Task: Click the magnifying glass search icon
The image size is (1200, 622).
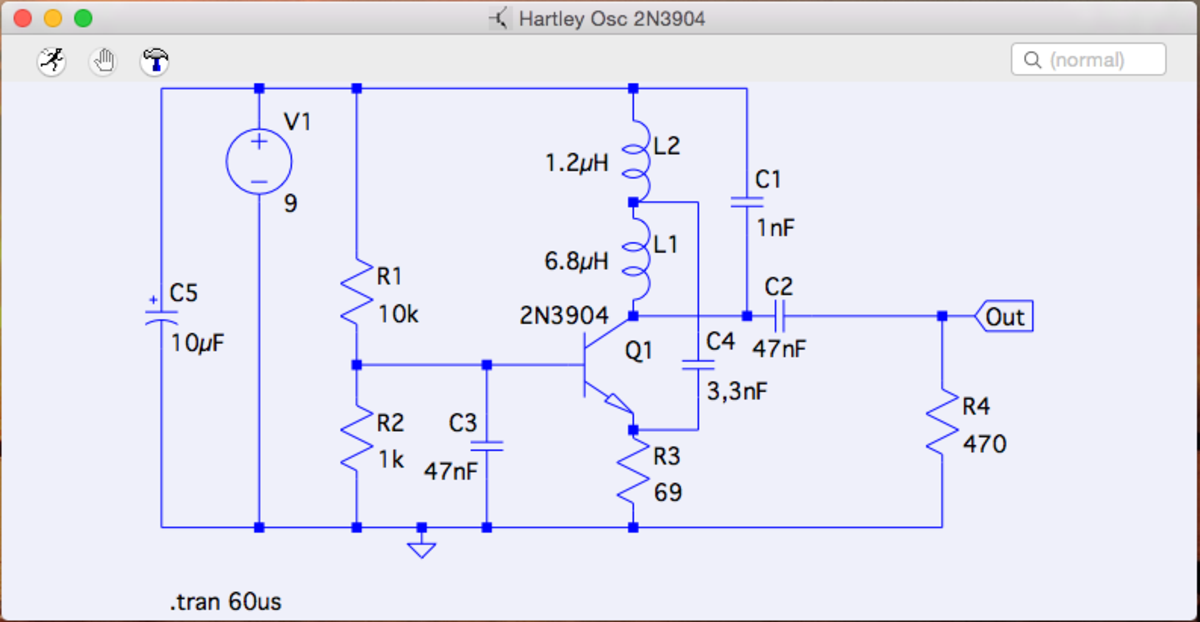Action: point(1031,60)
